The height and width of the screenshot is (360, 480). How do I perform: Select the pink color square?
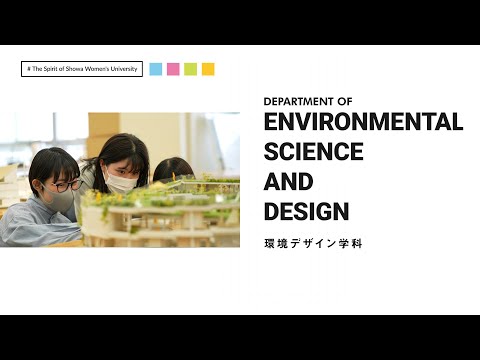coord(173,69)
